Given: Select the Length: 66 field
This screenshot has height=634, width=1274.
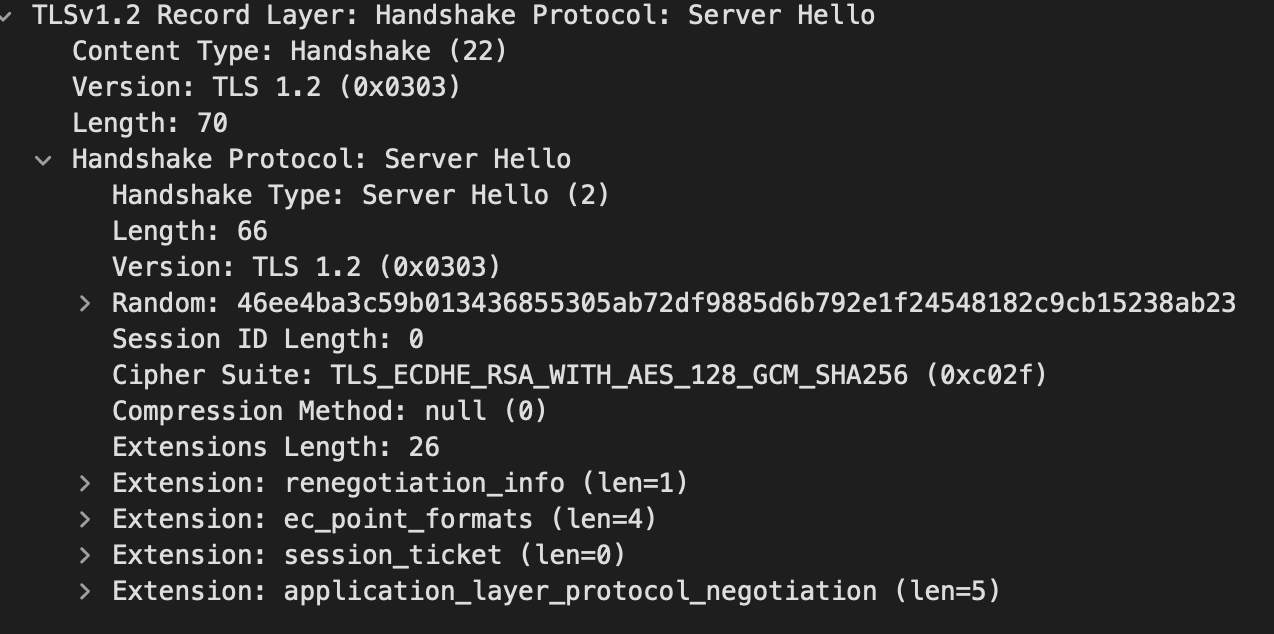Looking at the screenshot, I should [190, 231].
